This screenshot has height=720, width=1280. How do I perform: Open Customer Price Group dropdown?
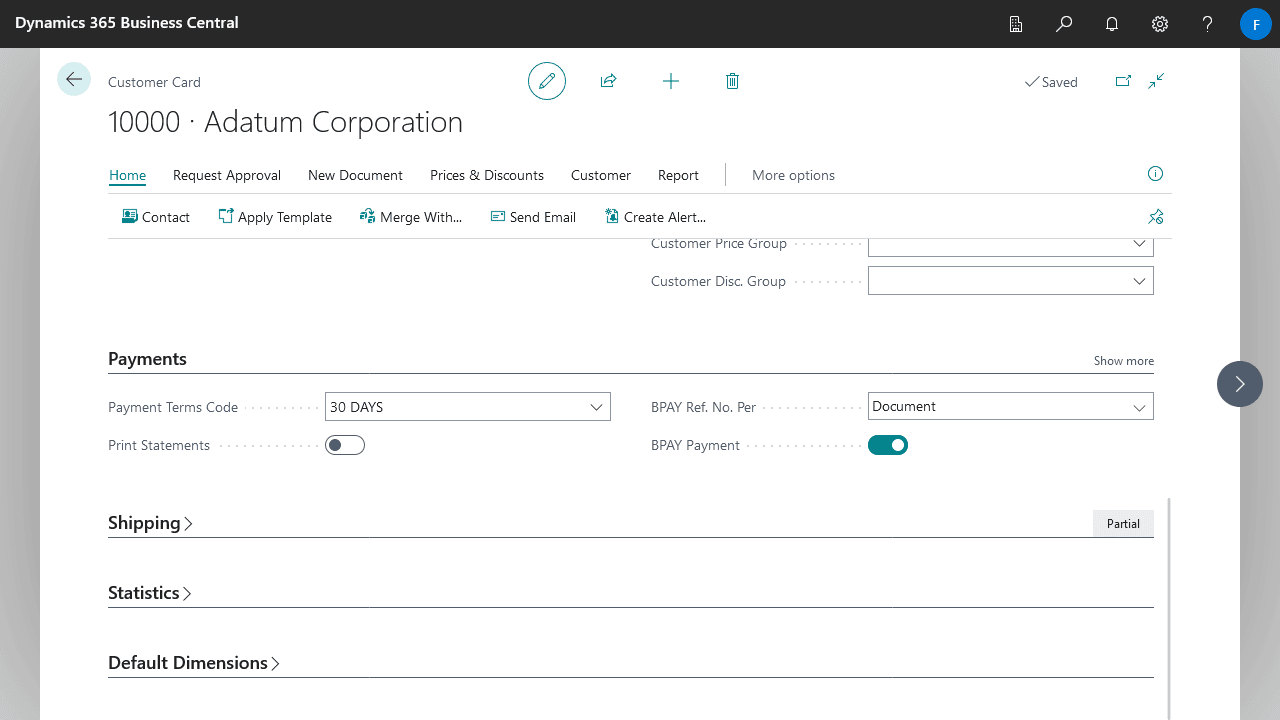point(1139,244)
